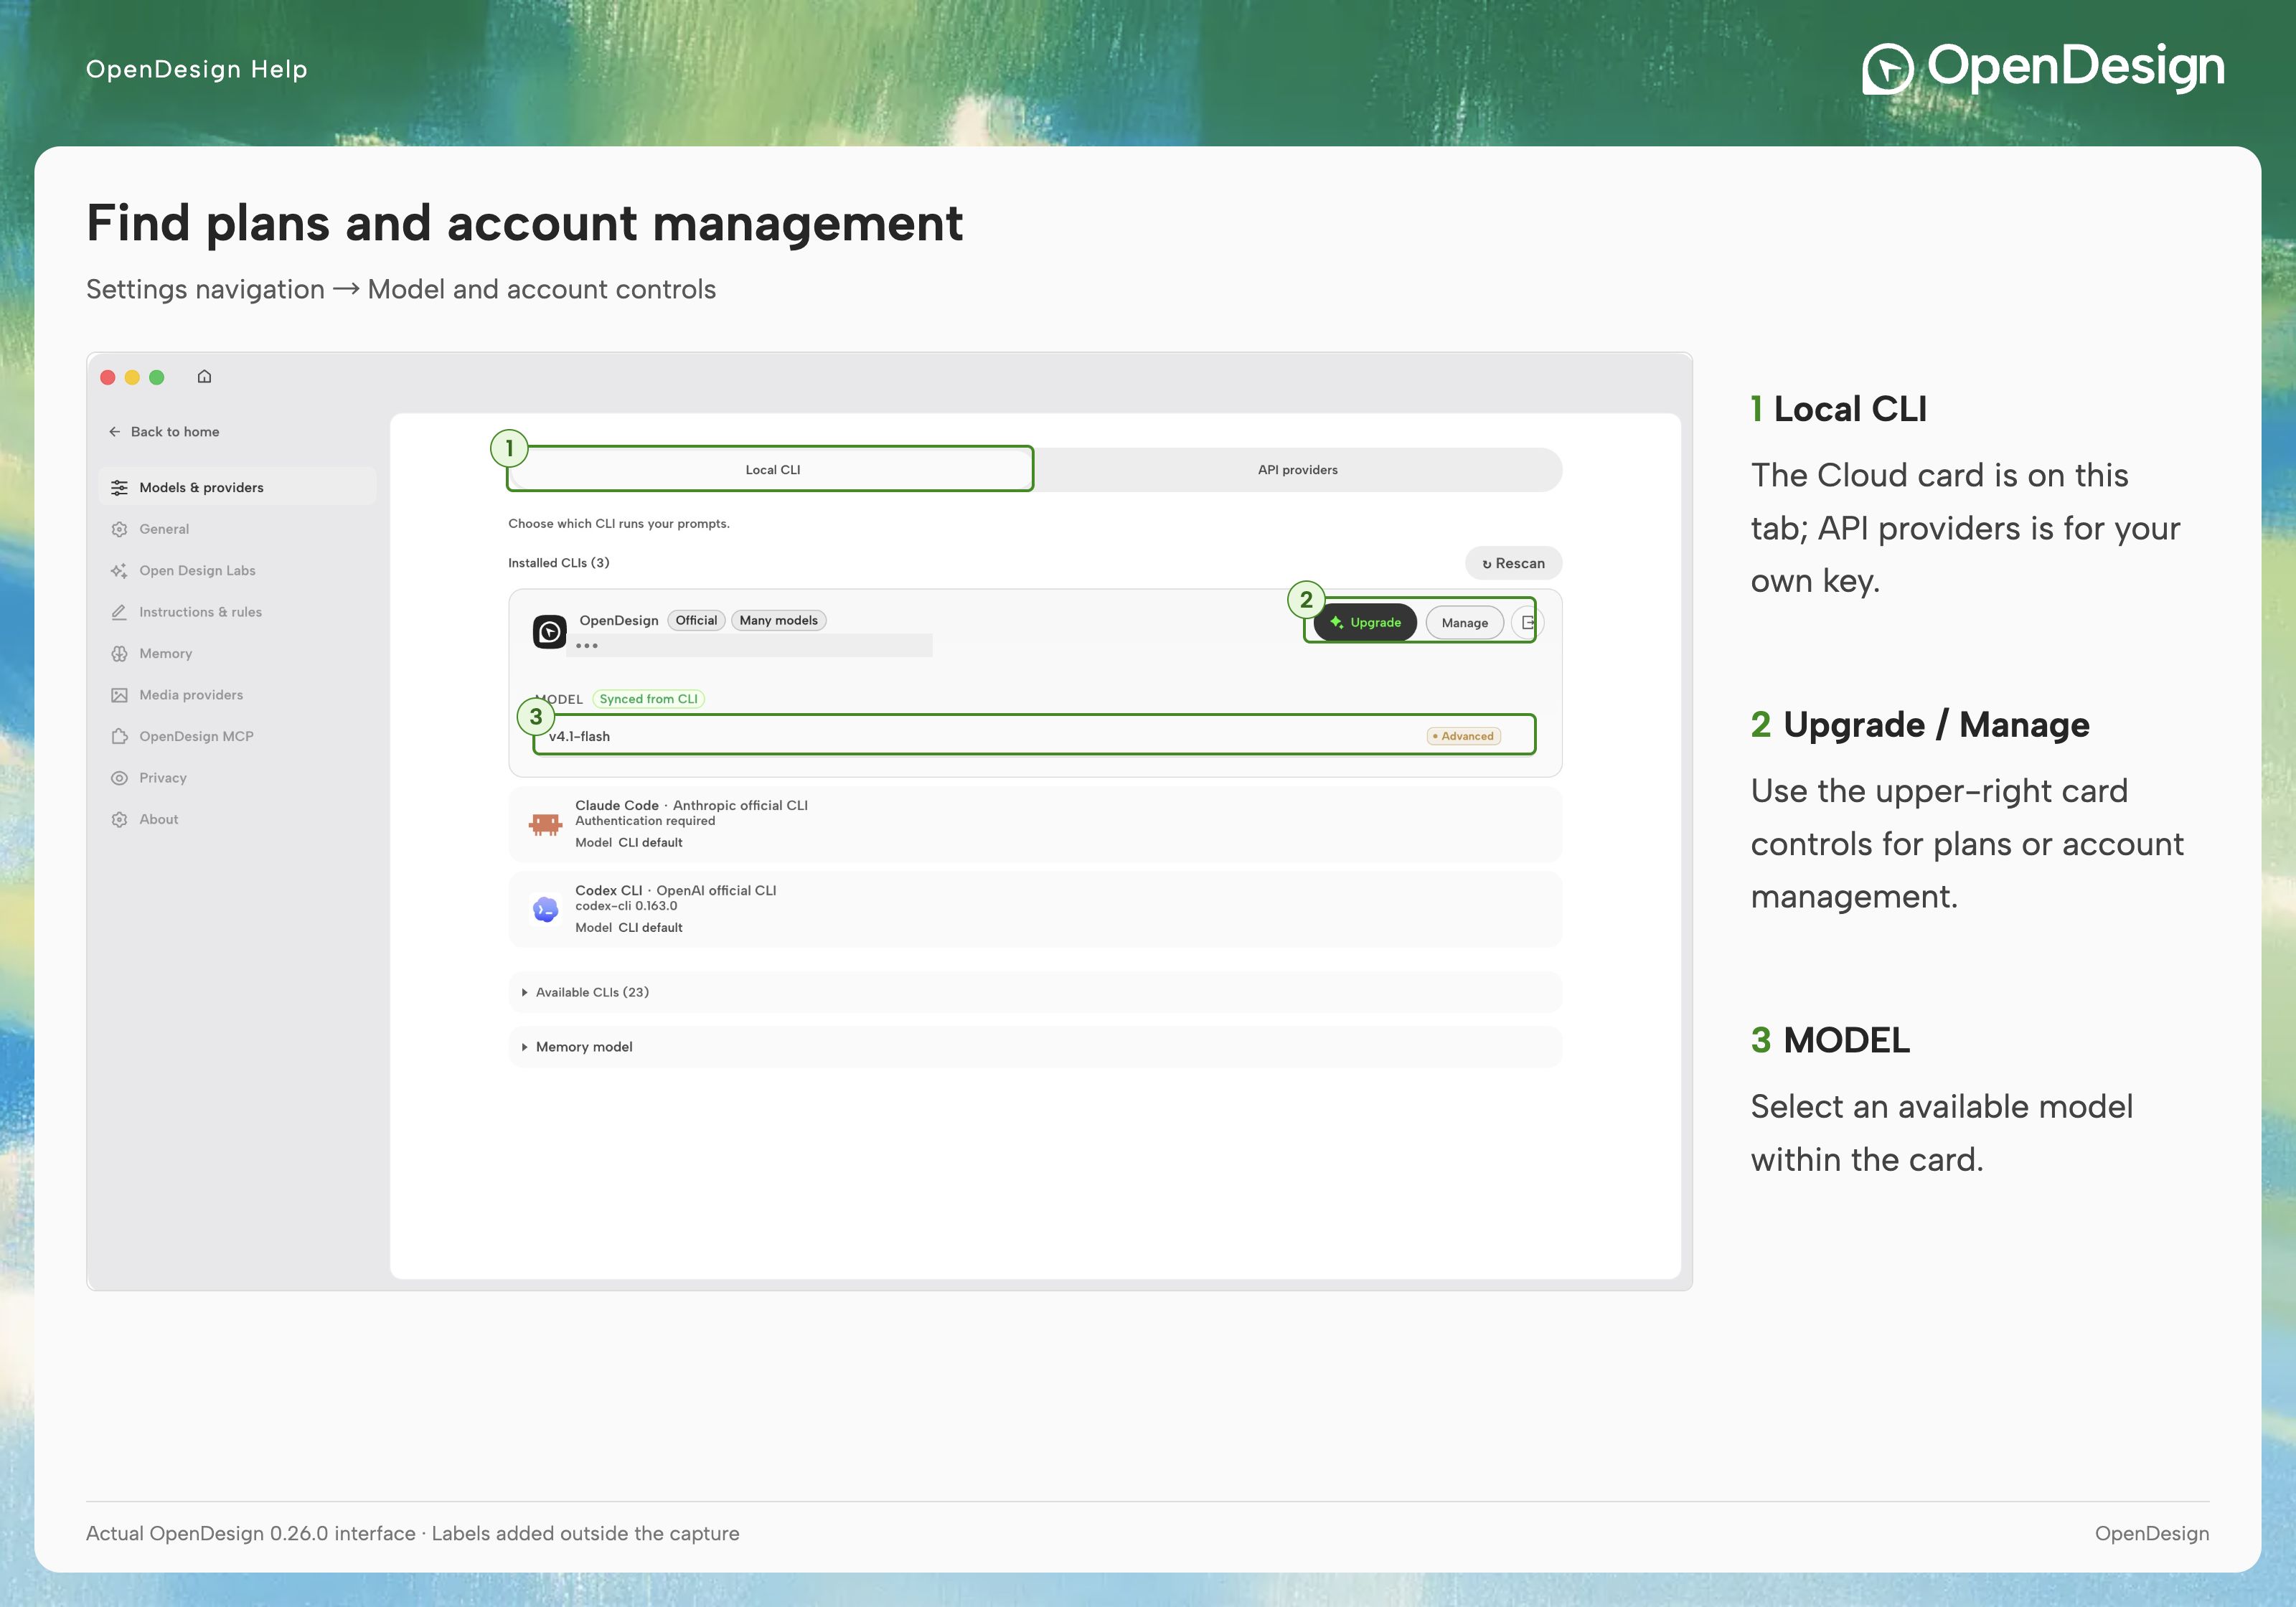
Task: Click the home icon in the title bar
Action: 204,376
